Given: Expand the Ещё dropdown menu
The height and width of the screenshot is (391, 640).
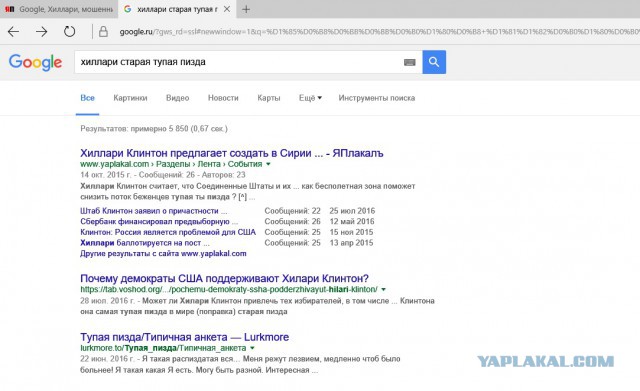Looking at the screenshot, I should tap(310, 98).
